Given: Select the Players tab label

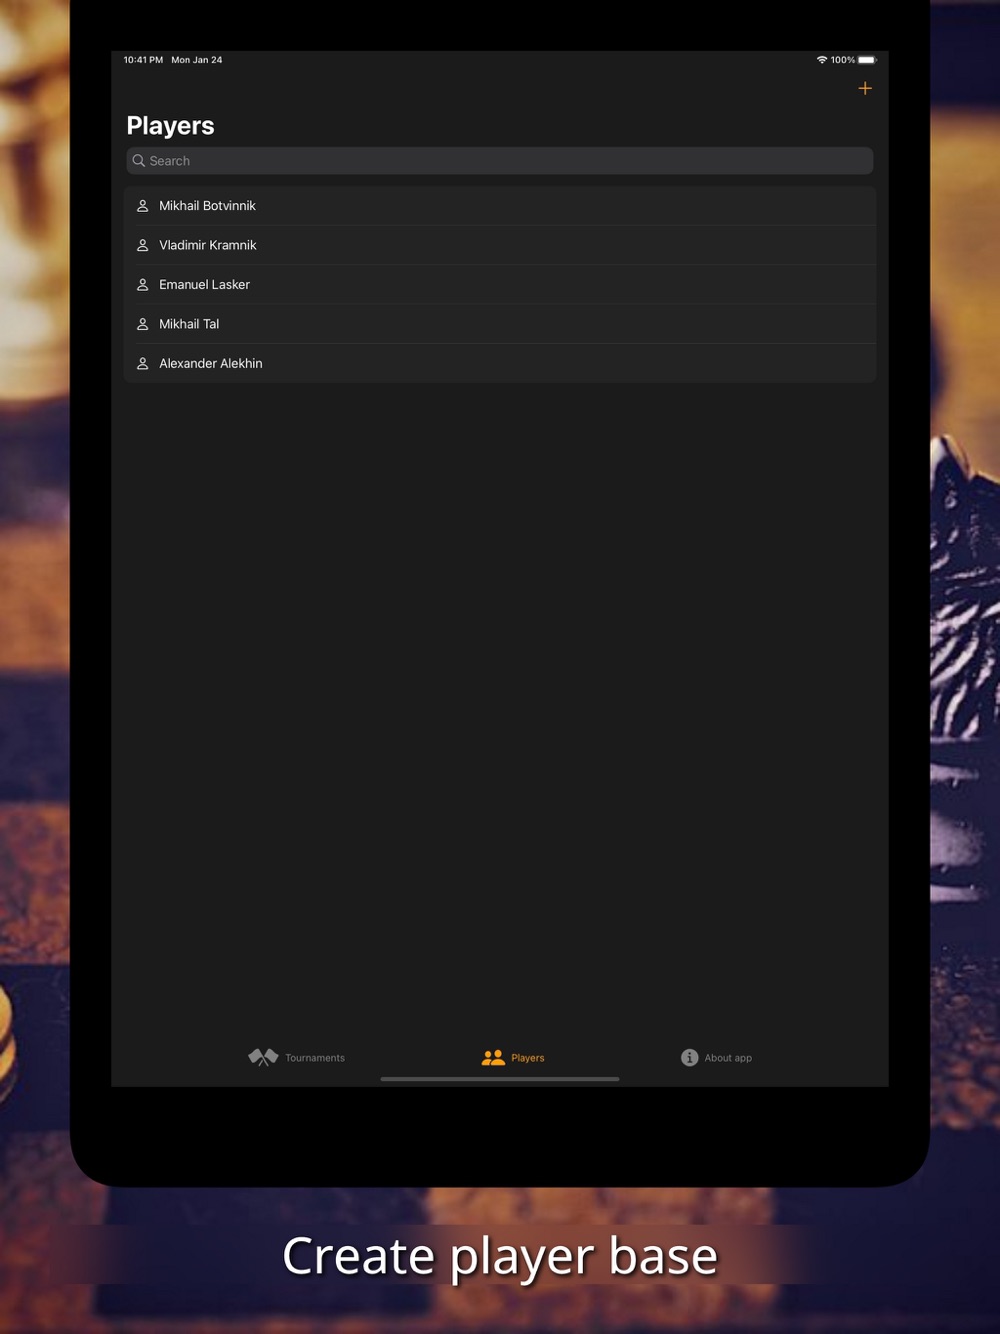Looking at the screenshot, I should (528, 1058).
